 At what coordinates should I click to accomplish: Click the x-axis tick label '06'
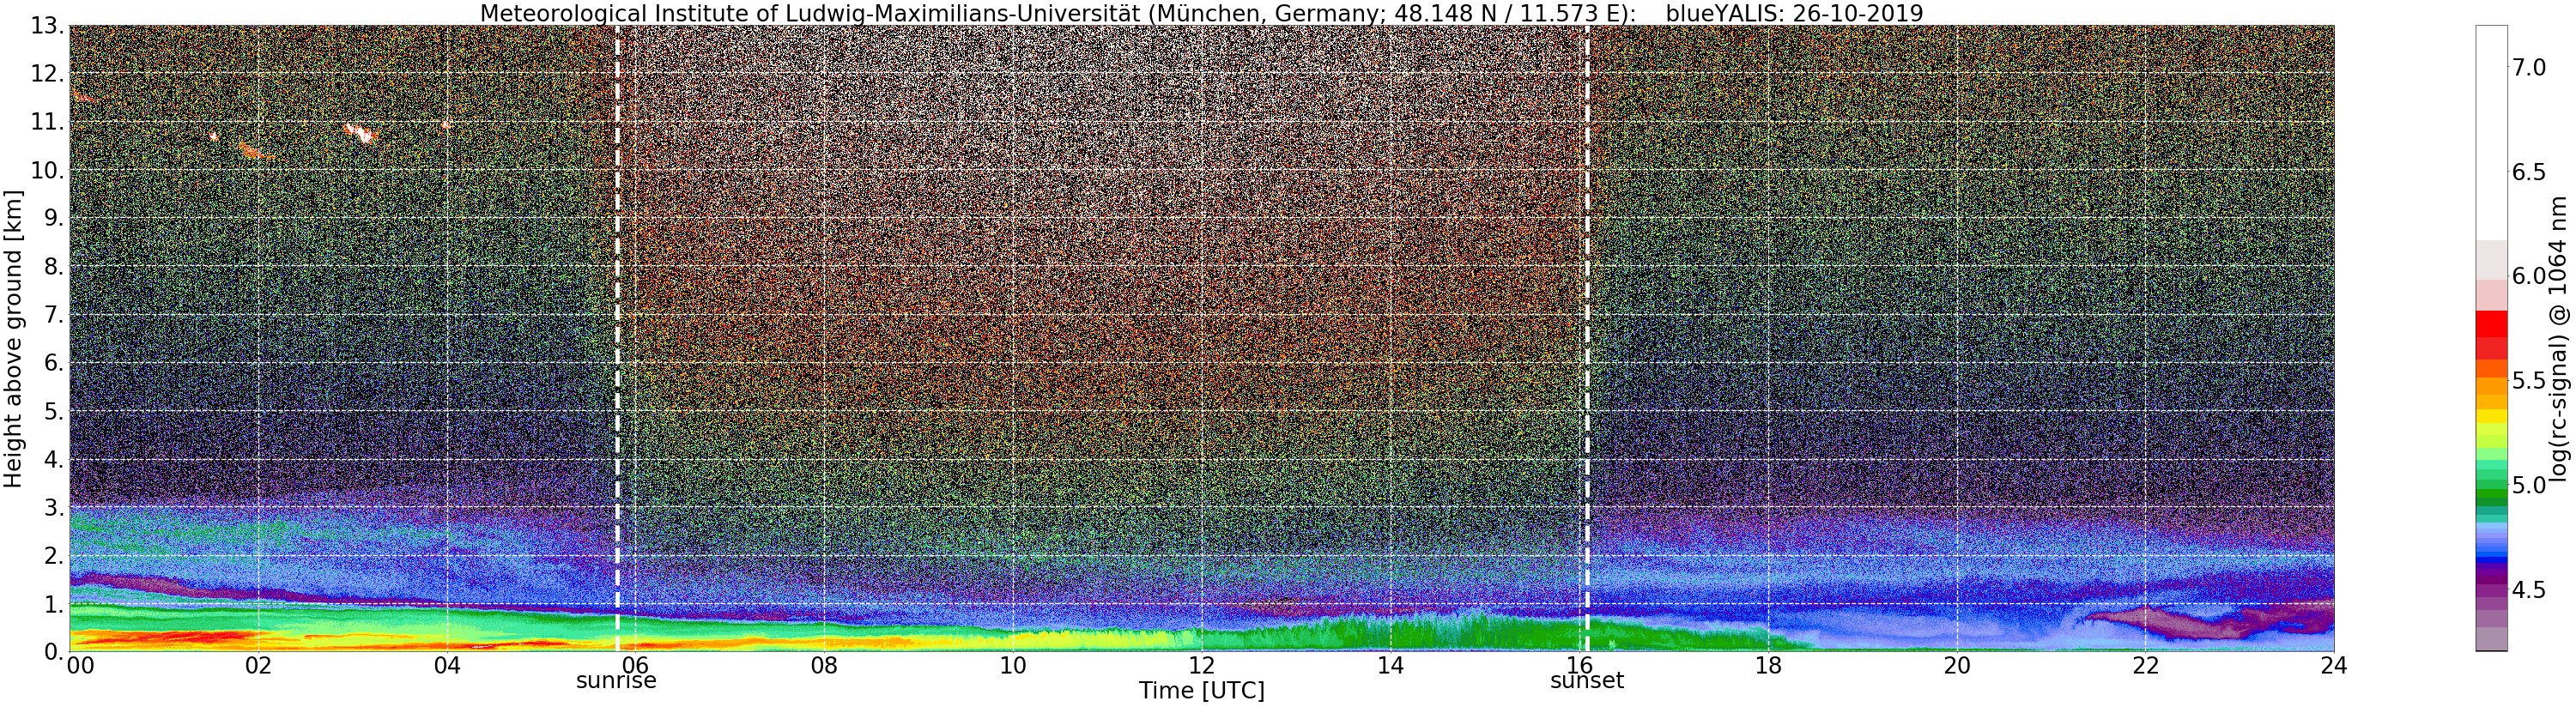click(x=636, y=666)
